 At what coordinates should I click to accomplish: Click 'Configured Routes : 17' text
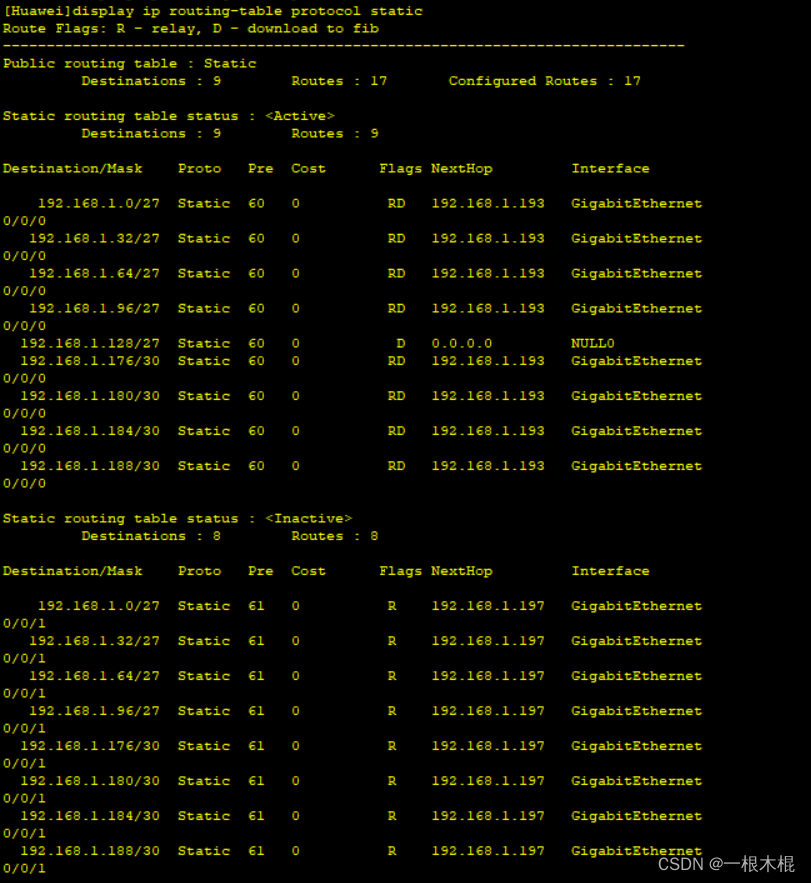click(x=545, y=81)
